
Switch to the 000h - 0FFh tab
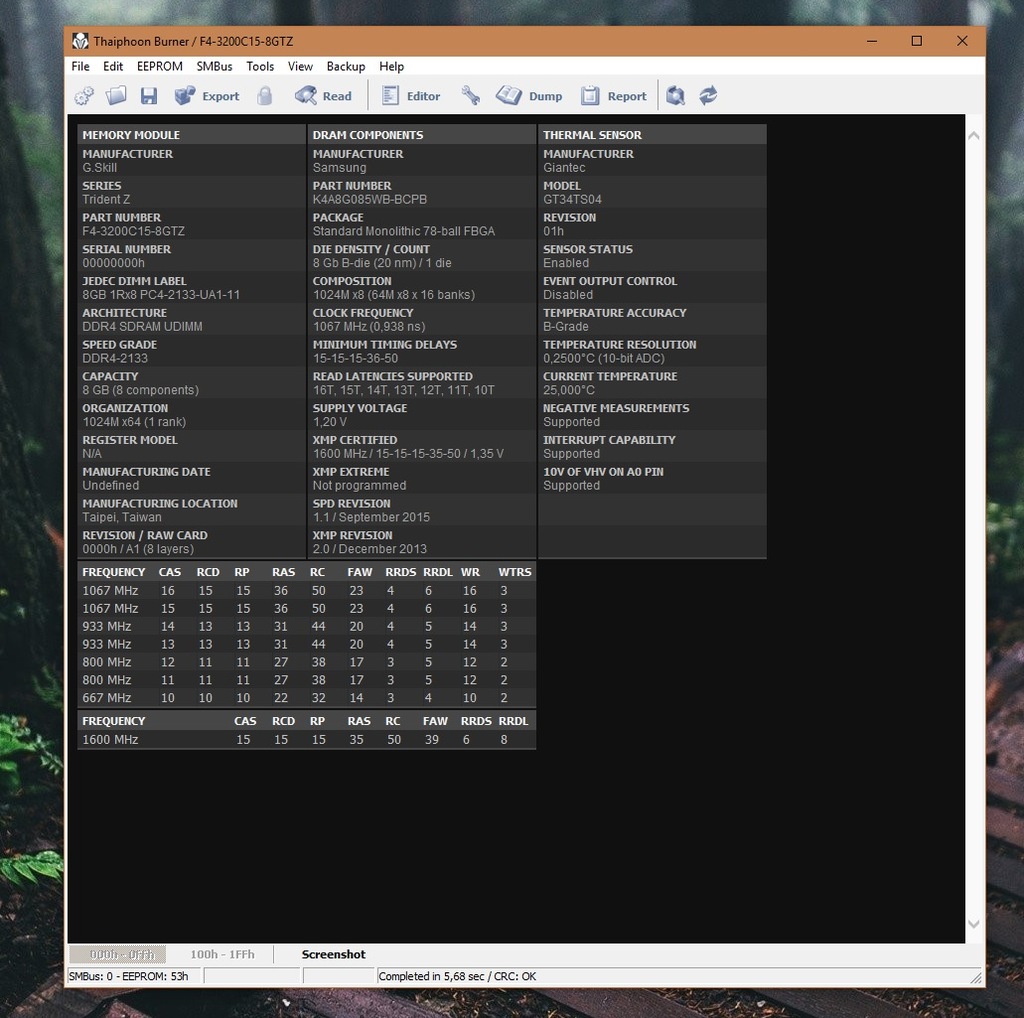pos(118,955)
